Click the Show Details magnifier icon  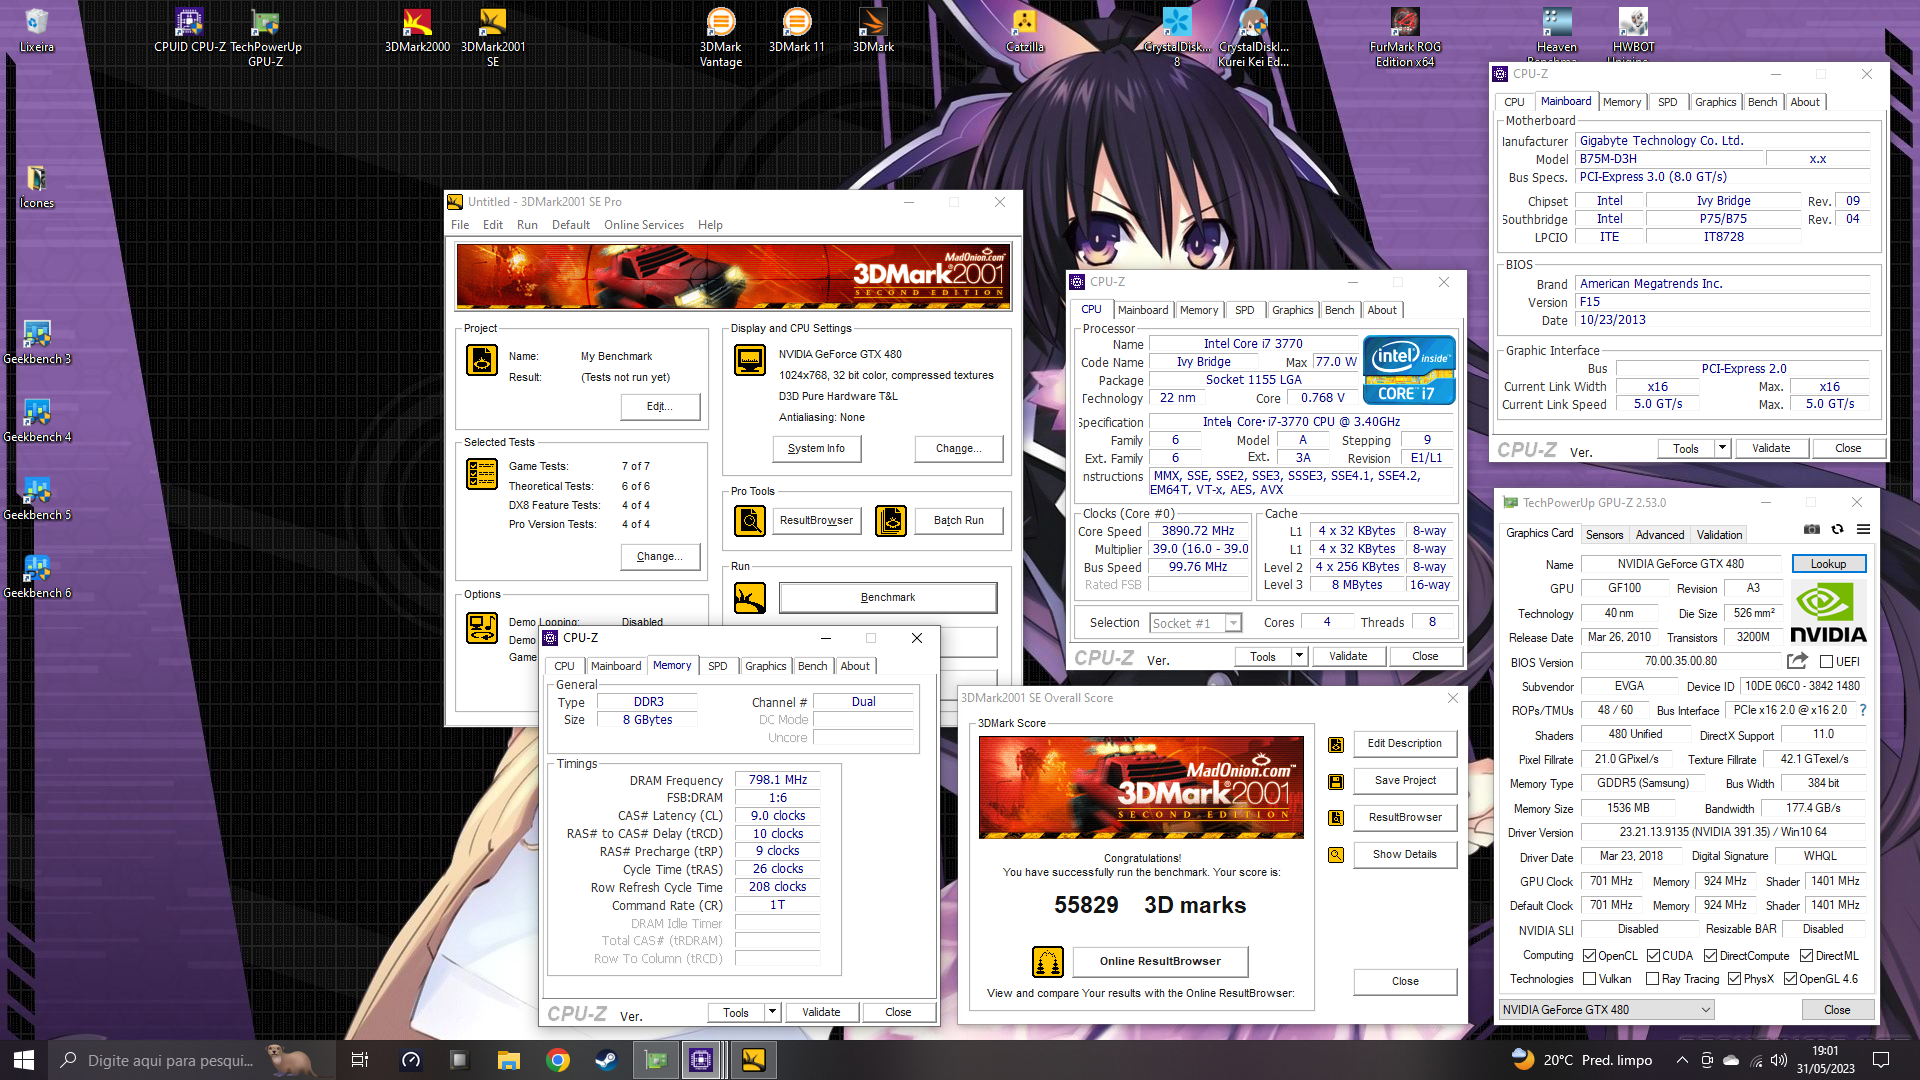click(1336, 855)
